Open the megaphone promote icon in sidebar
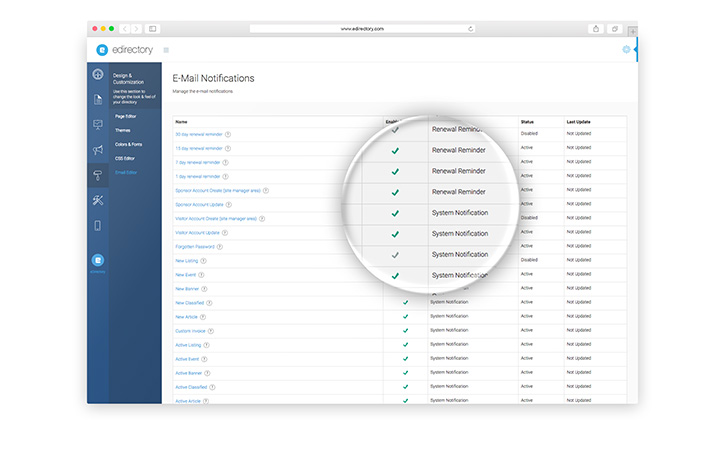This screenshot has height=451, width=721. coord(97,150)
